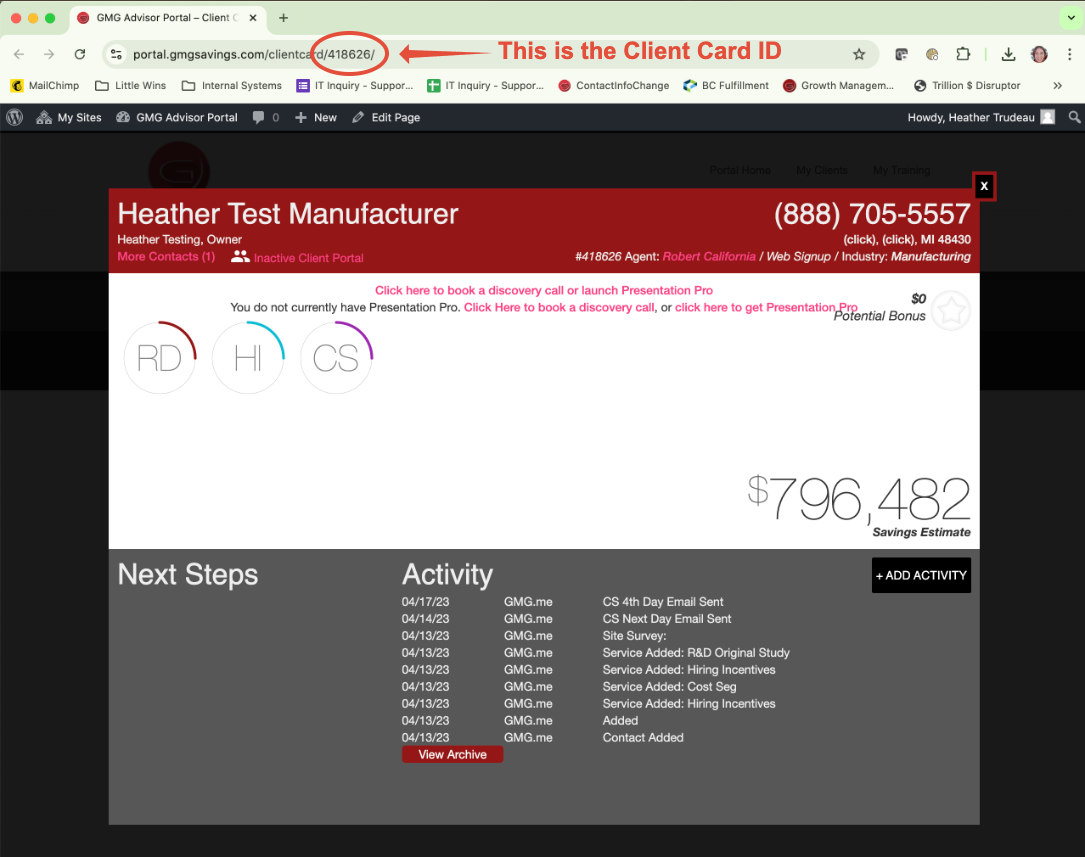1085x857 pixels.
Task: Open MailChimp bookmark
Action: pyautogui.click(x=45, y=86)
